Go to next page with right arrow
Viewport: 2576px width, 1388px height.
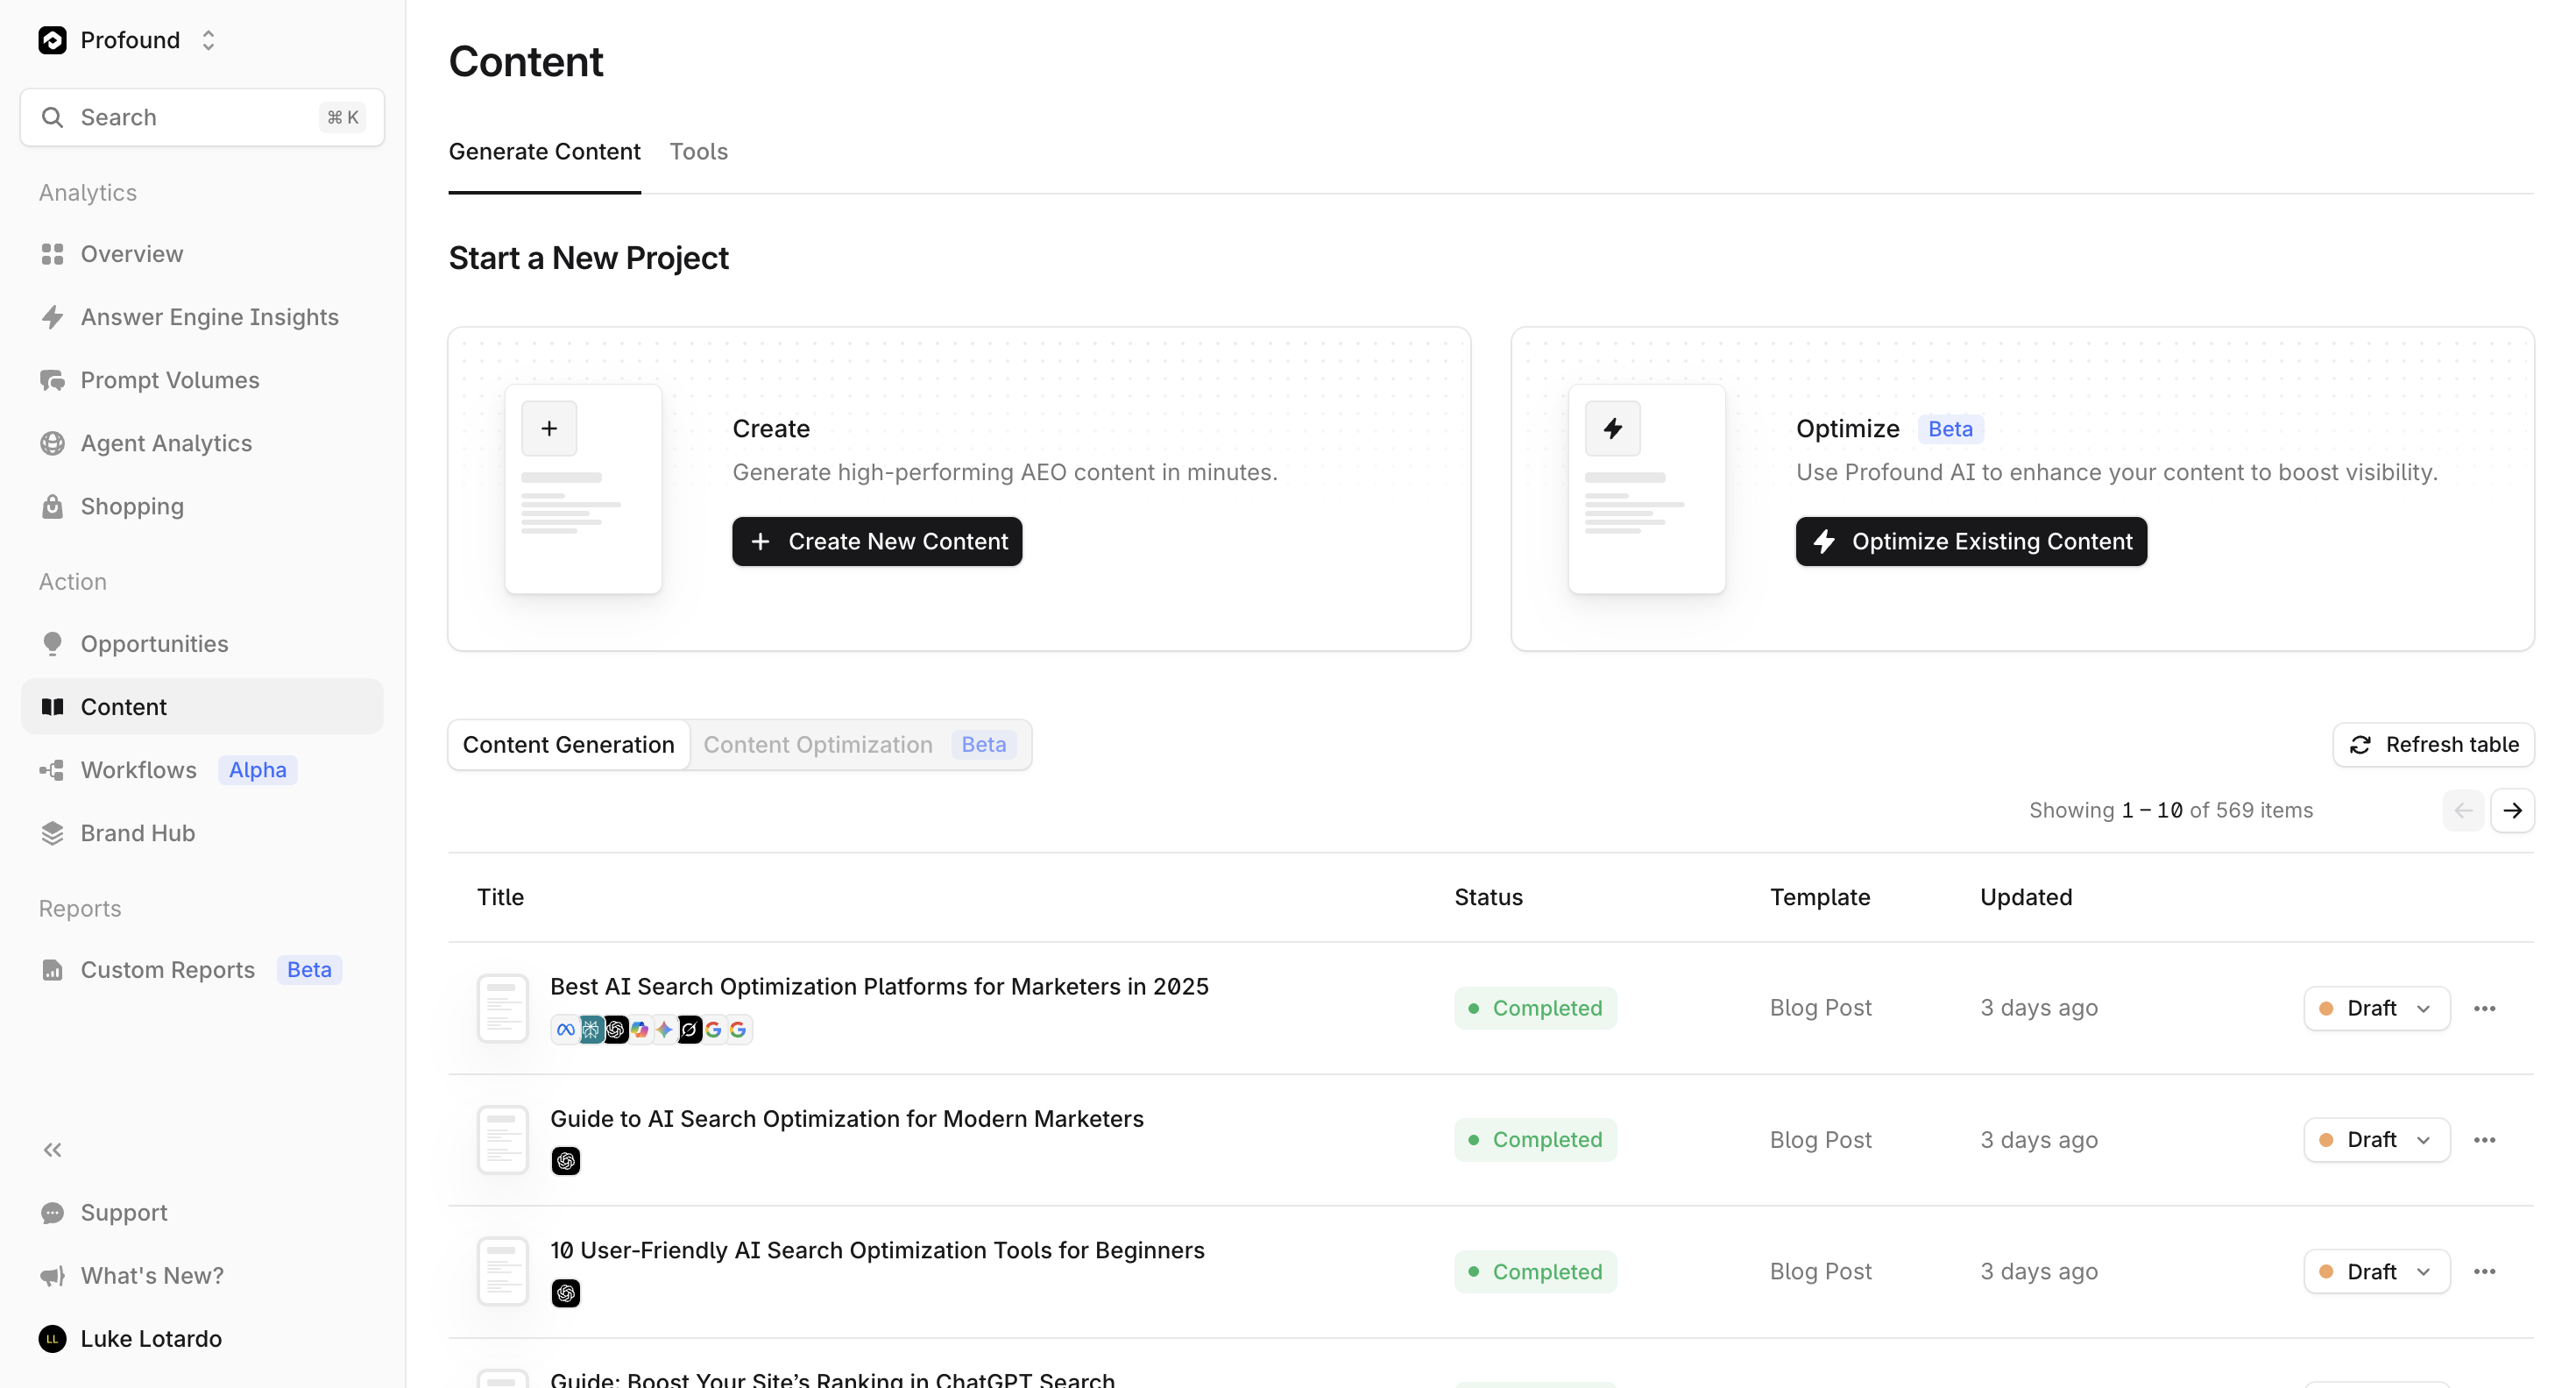(x=2512, y=811)
